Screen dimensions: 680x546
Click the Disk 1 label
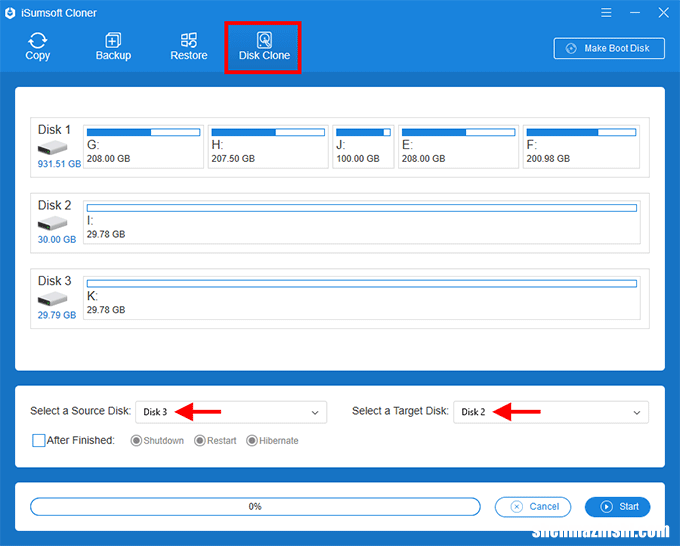click(x=54, y=130)
